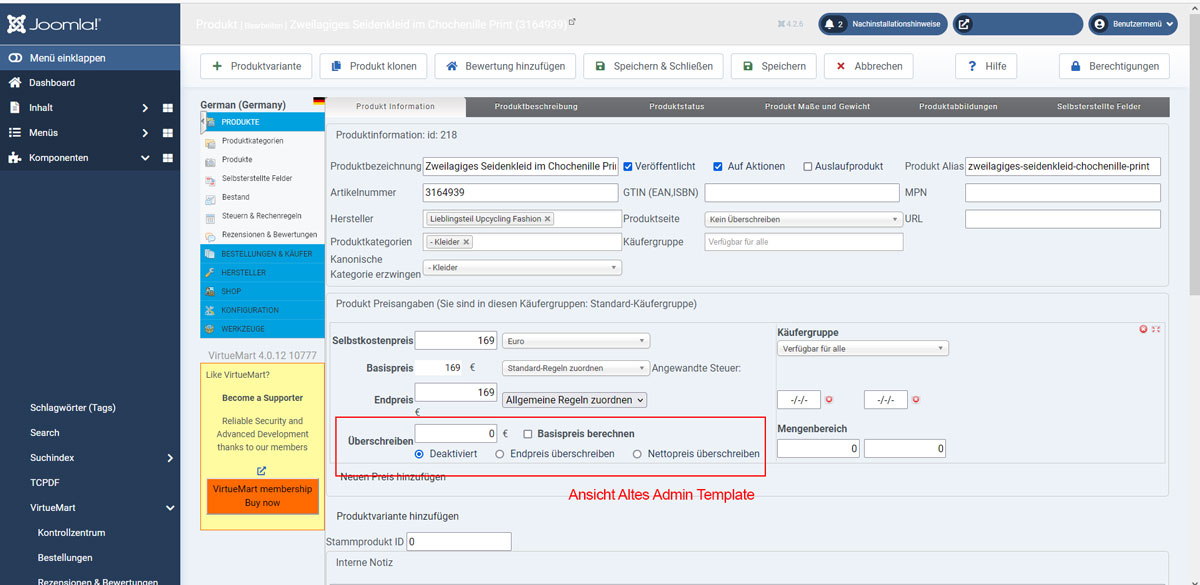Image resolution: width=1200 pixels, height=585 pixels.
Task: Click the Joomla logo icon
Action: (17, 24)
